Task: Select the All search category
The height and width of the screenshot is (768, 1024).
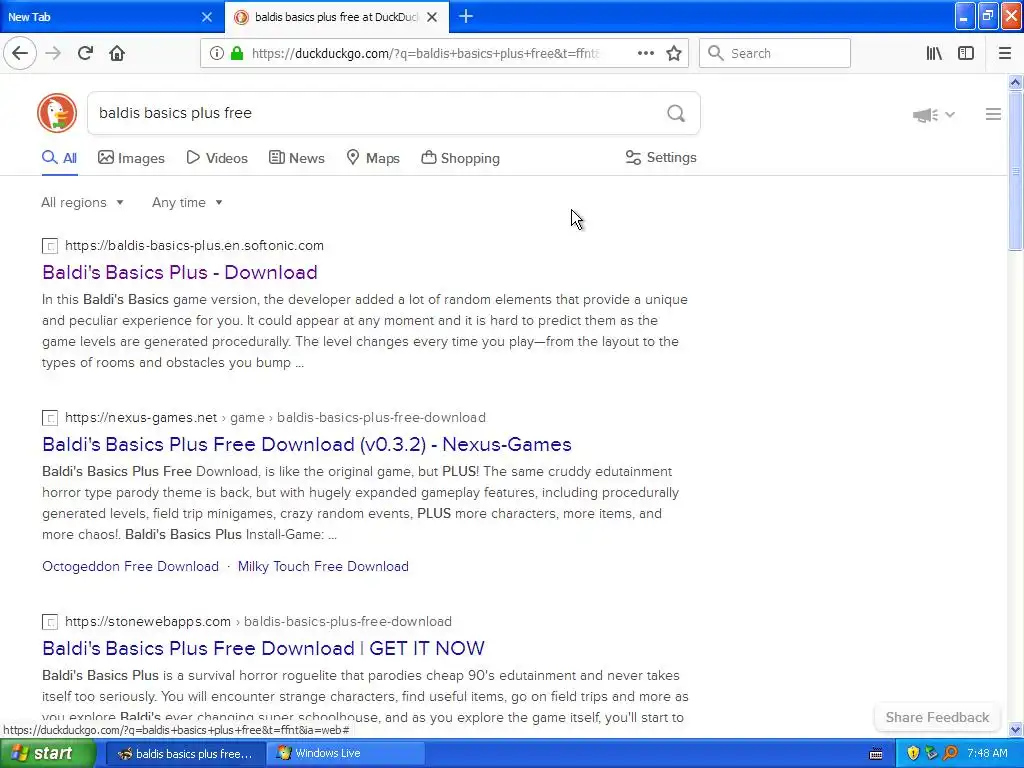Action: 59,158
